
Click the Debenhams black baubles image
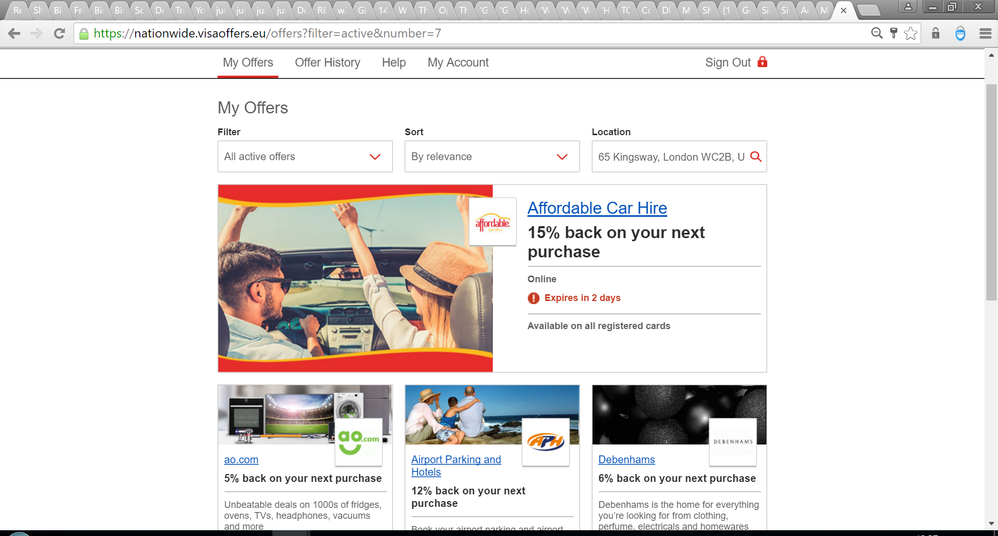point(679,414)
